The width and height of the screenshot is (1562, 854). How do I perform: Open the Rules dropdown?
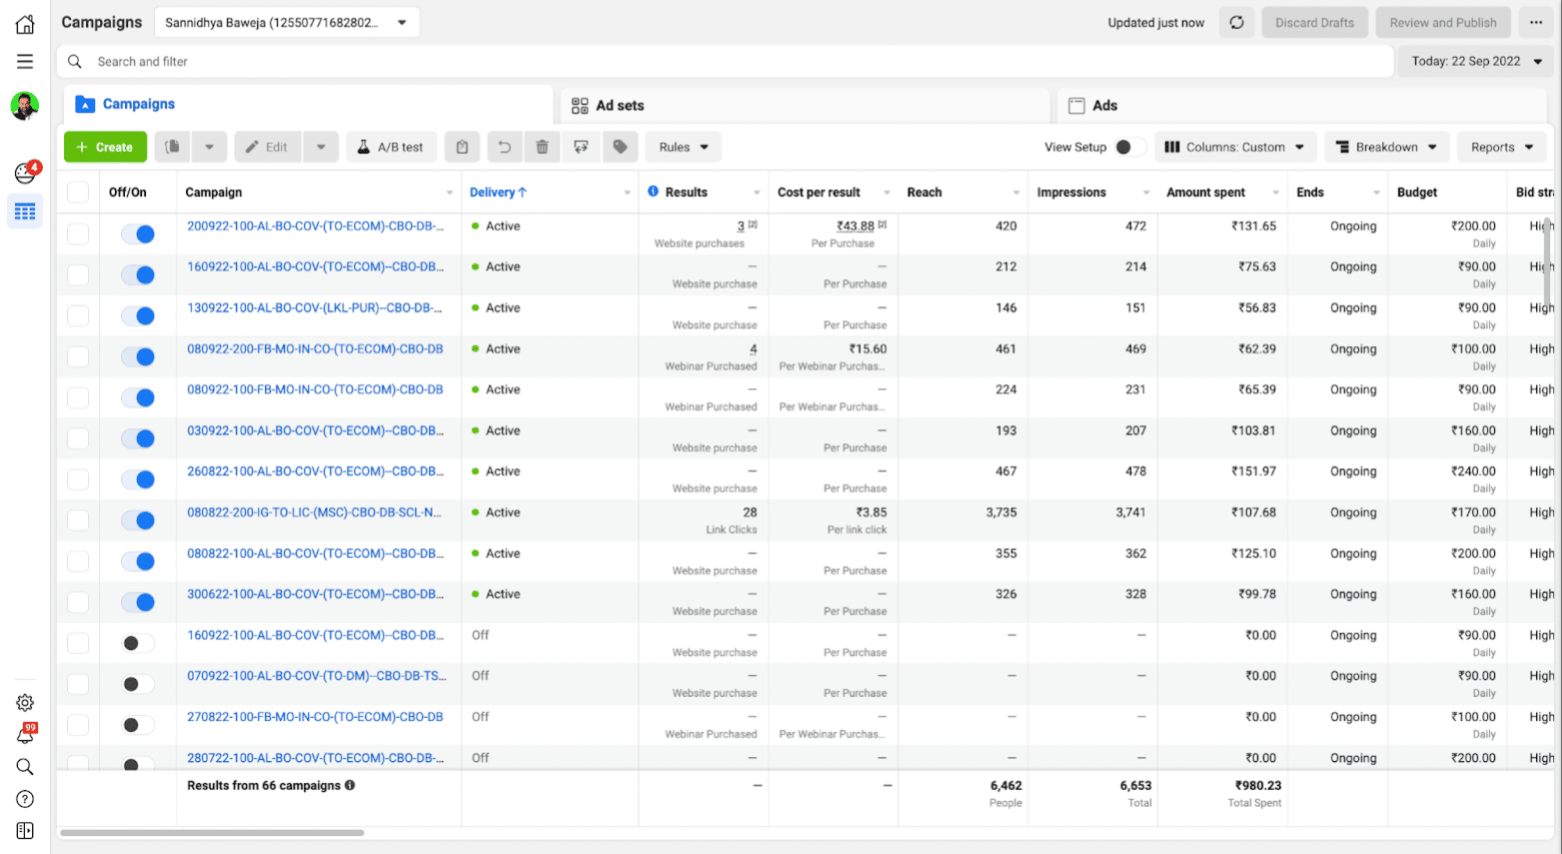(684, 147)
